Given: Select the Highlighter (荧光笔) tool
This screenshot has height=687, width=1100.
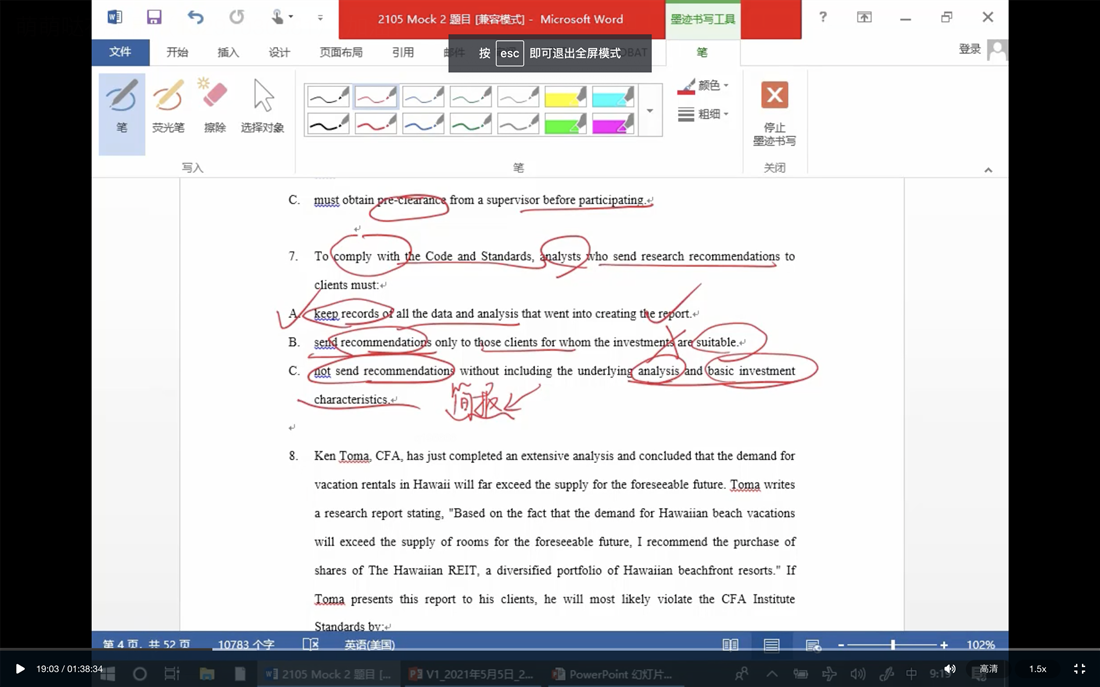Looking at the screenshot, I should (168, 105).
